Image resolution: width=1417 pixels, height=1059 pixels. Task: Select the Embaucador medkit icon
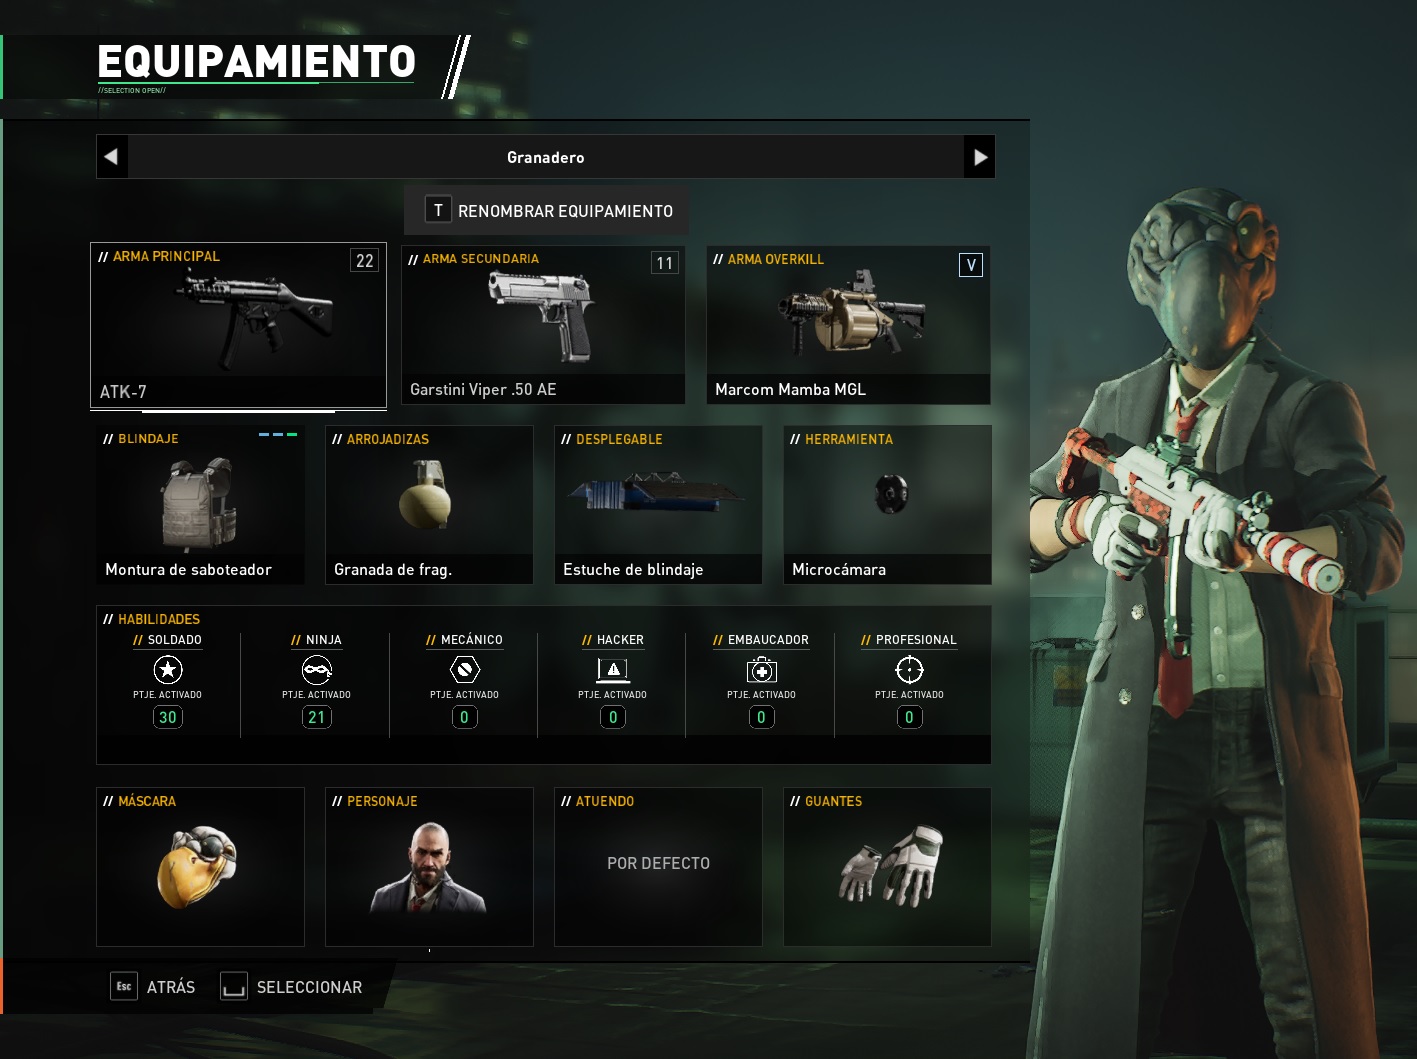click(761, 670)
